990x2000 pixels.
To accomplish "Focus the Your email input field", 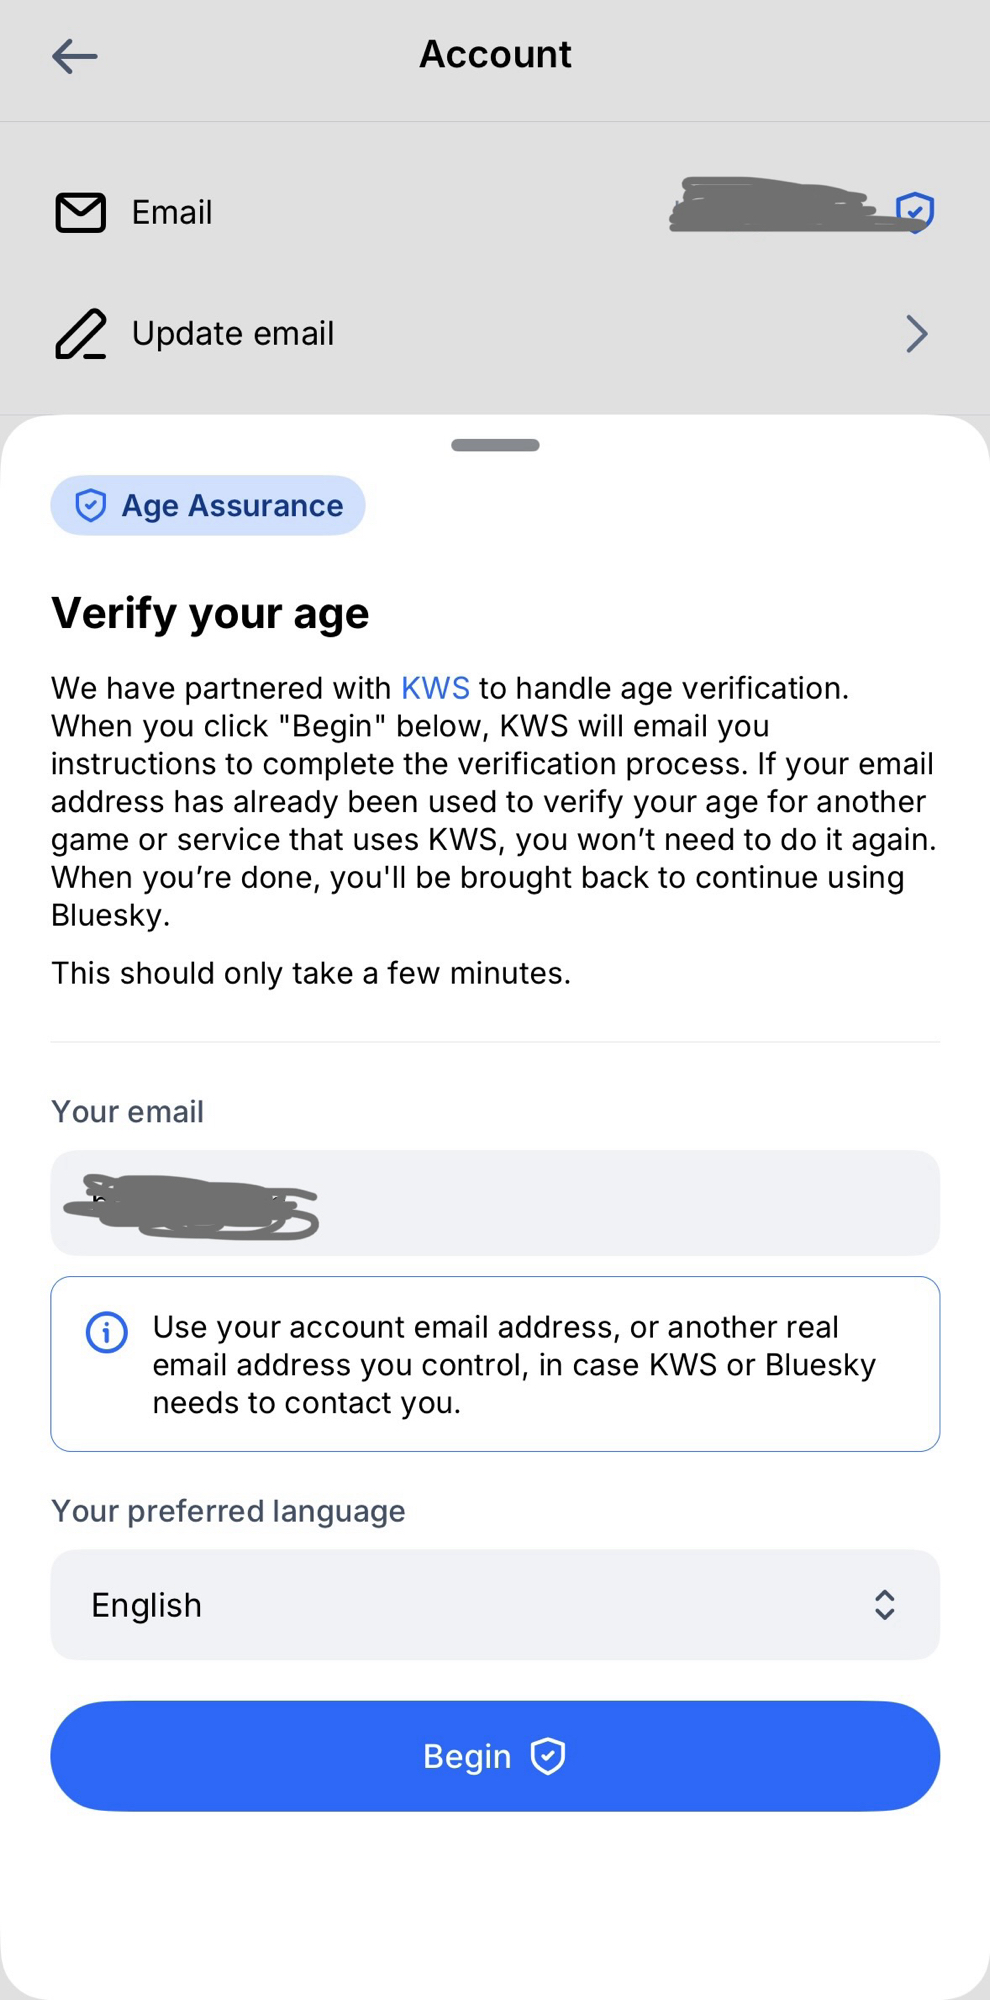I will tap(600, 1203).
